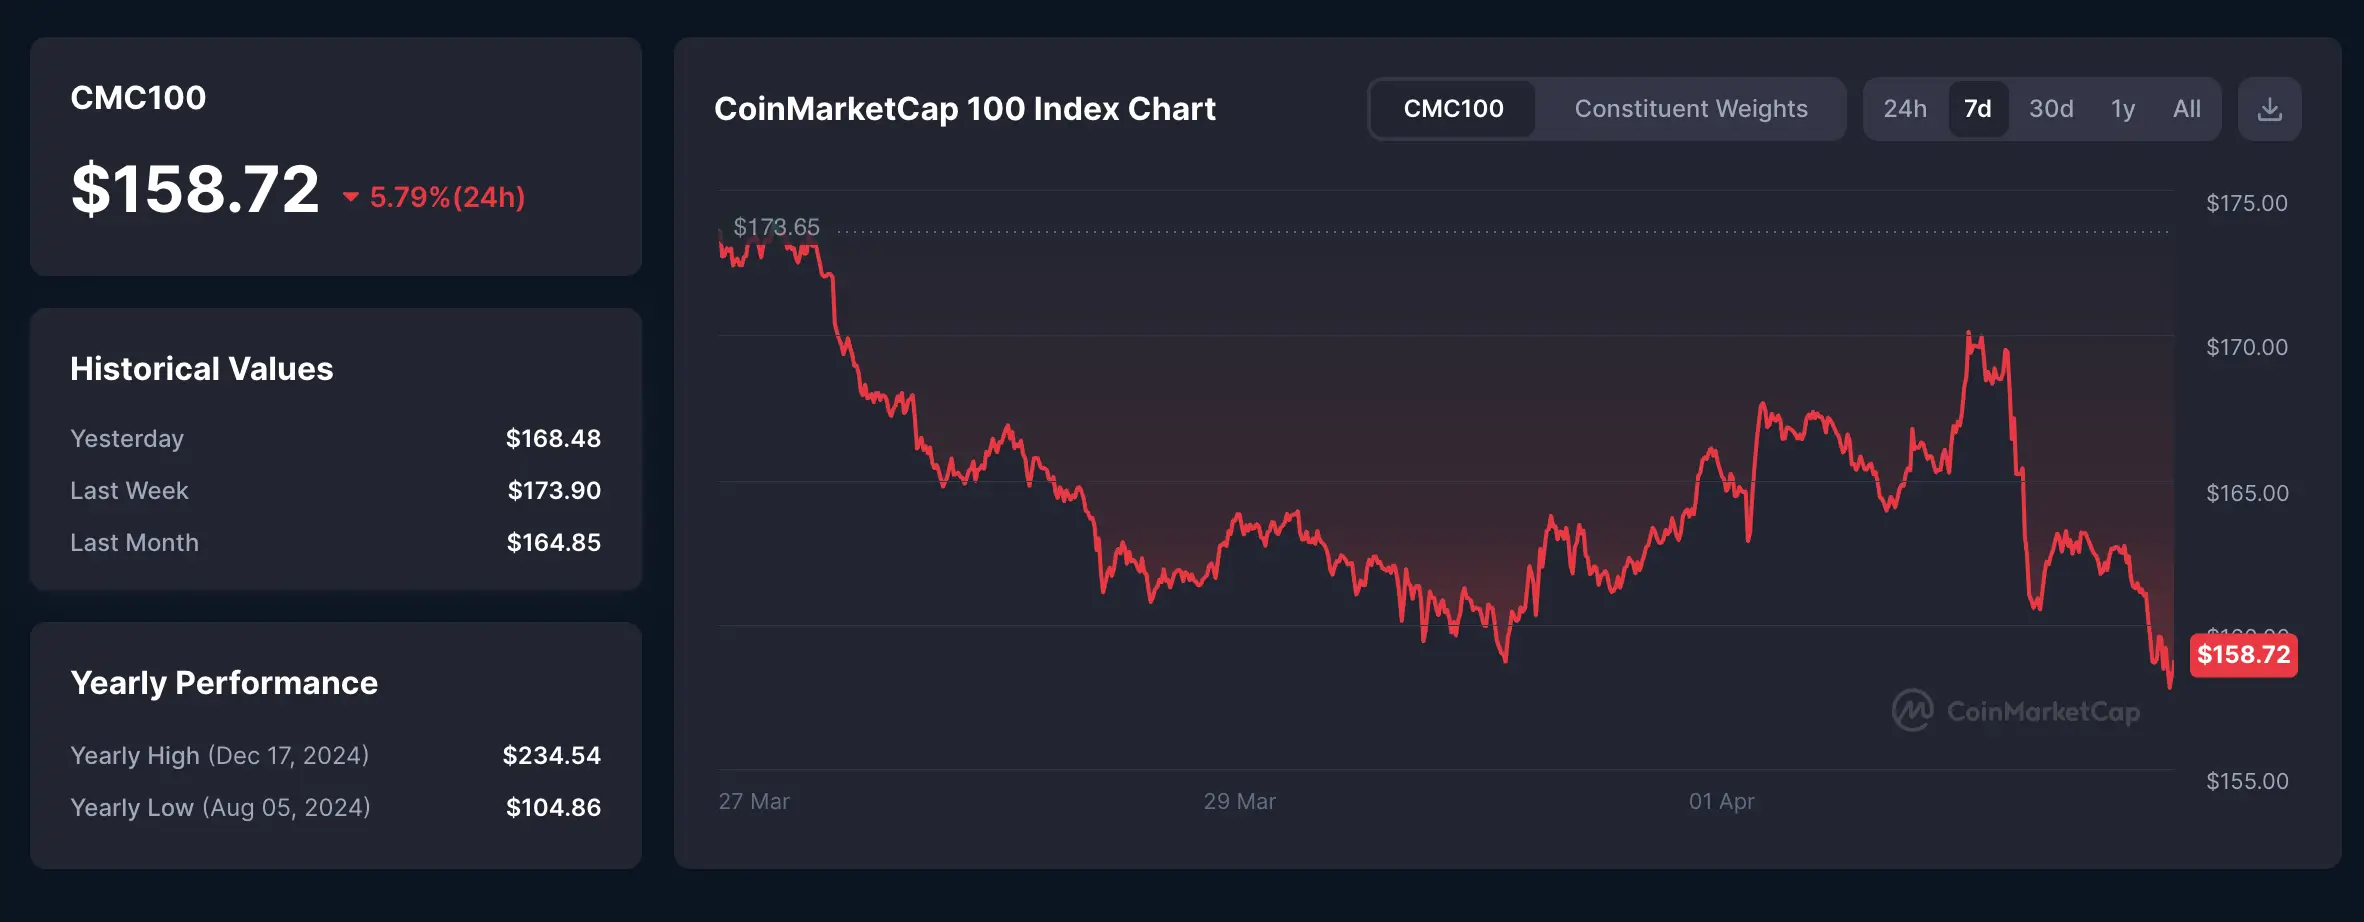Click the download chart icon

tap(2269, 109)
